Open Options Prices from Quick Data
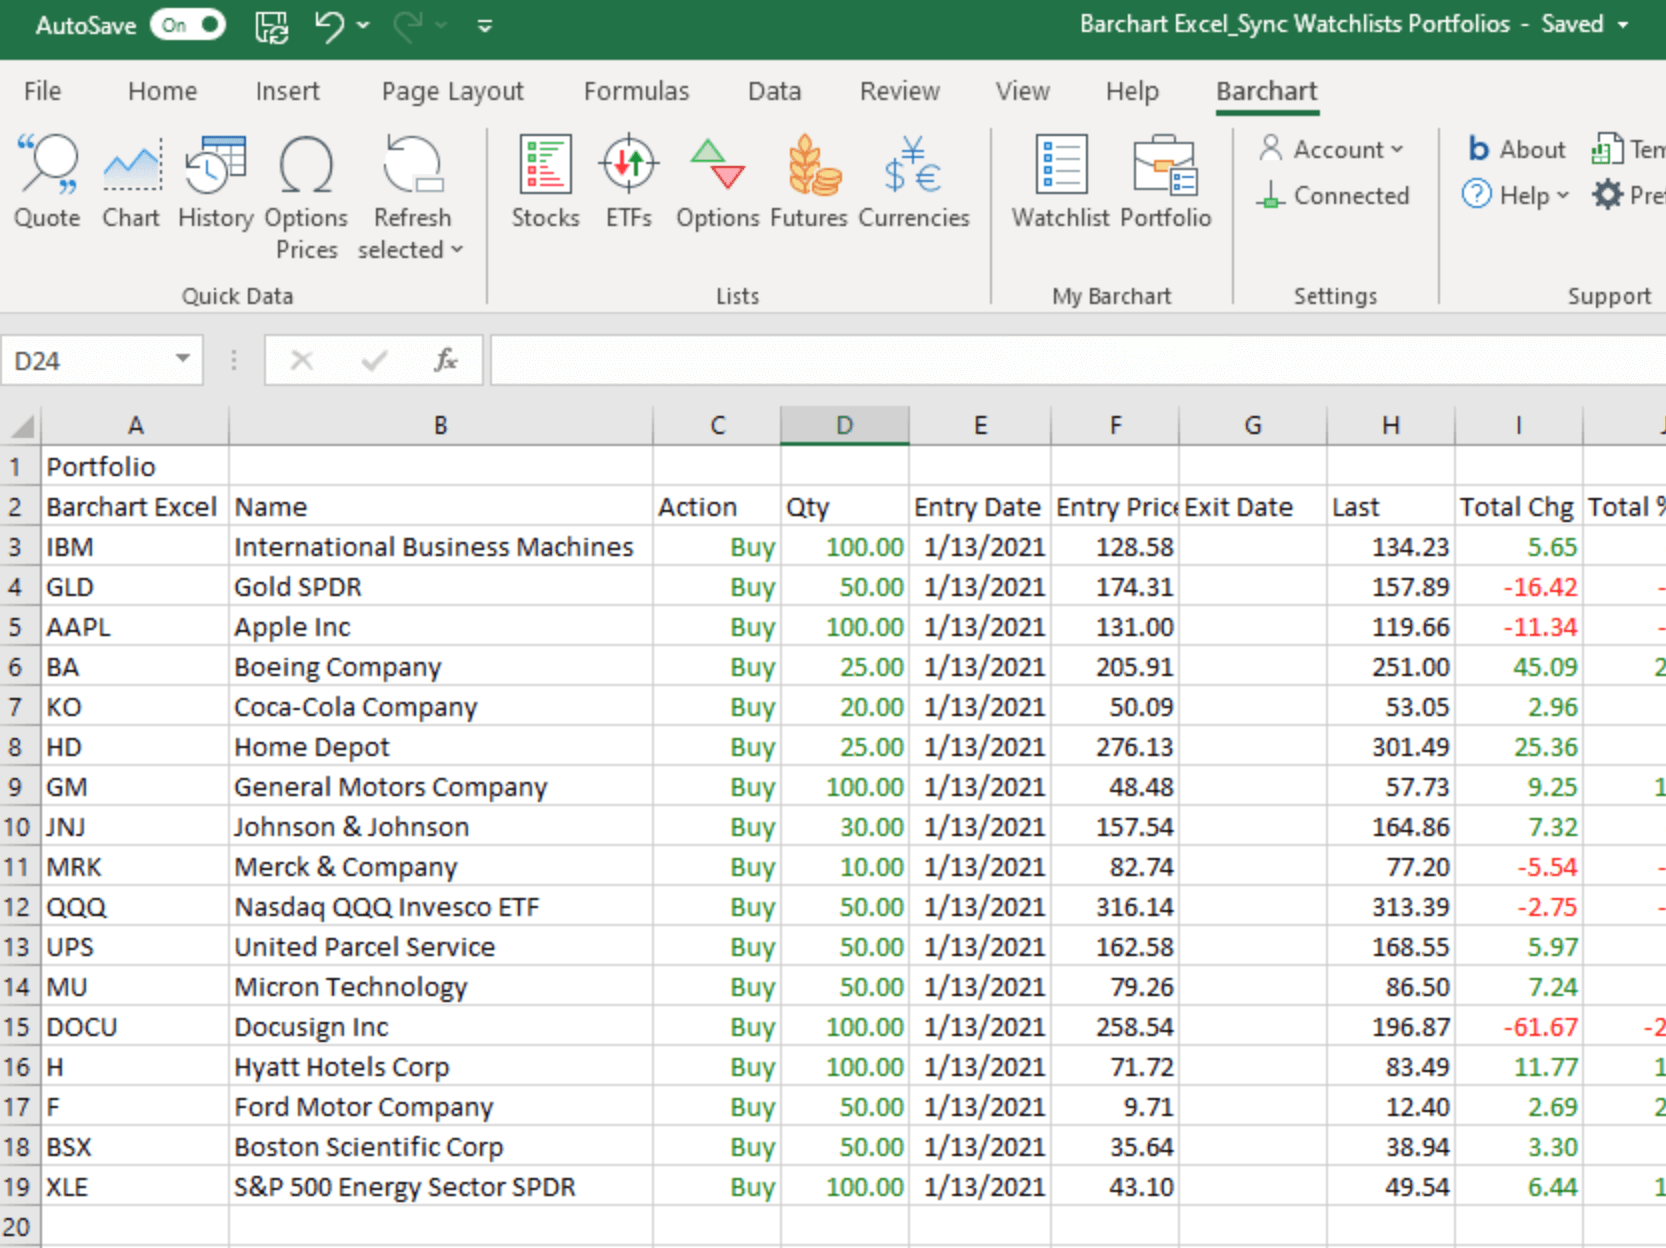 coord(306,196)
